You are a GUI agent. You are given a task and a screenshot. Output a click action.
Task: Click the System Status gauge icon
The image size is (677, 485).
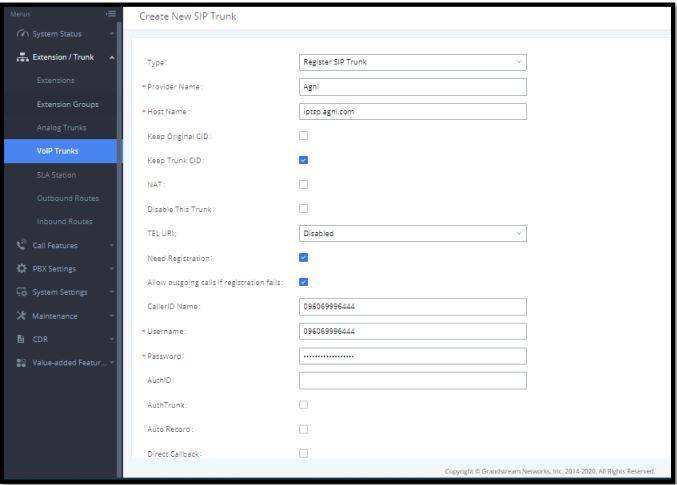click(22, 34)
